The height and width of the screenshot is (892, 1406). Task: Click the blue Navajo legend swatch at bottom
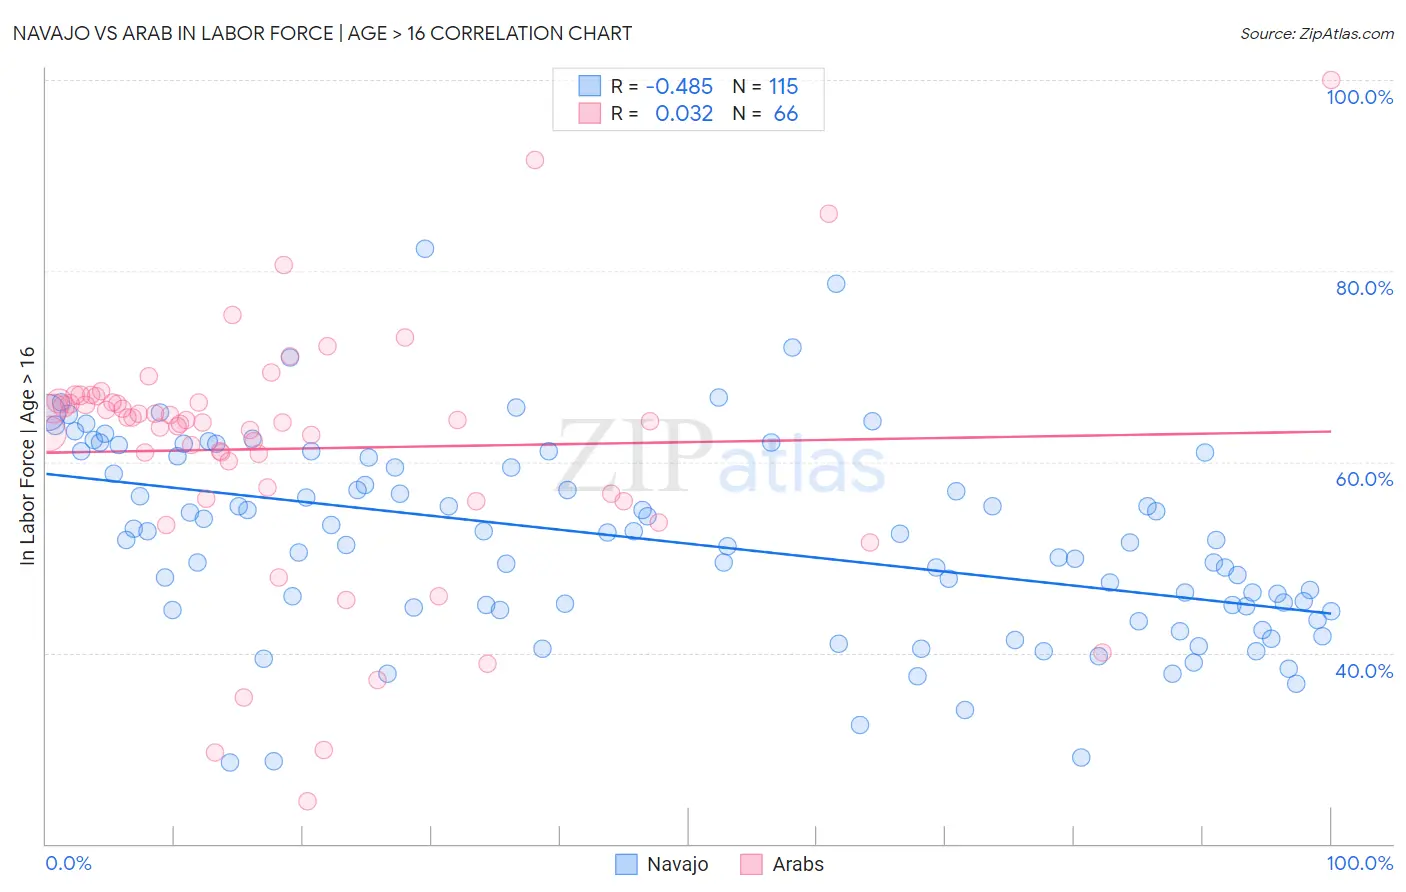click(626, 864)
